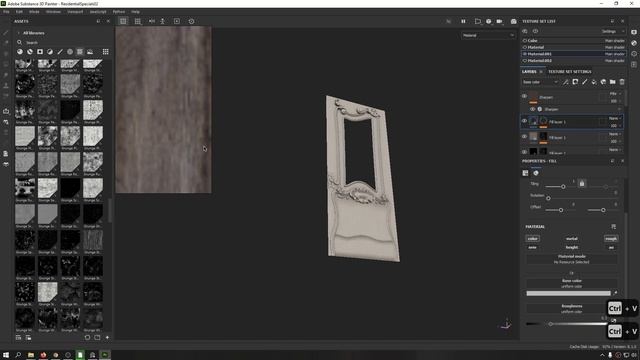
Task: Toggle the Tiling lock icon
Action: click(582, 184)
